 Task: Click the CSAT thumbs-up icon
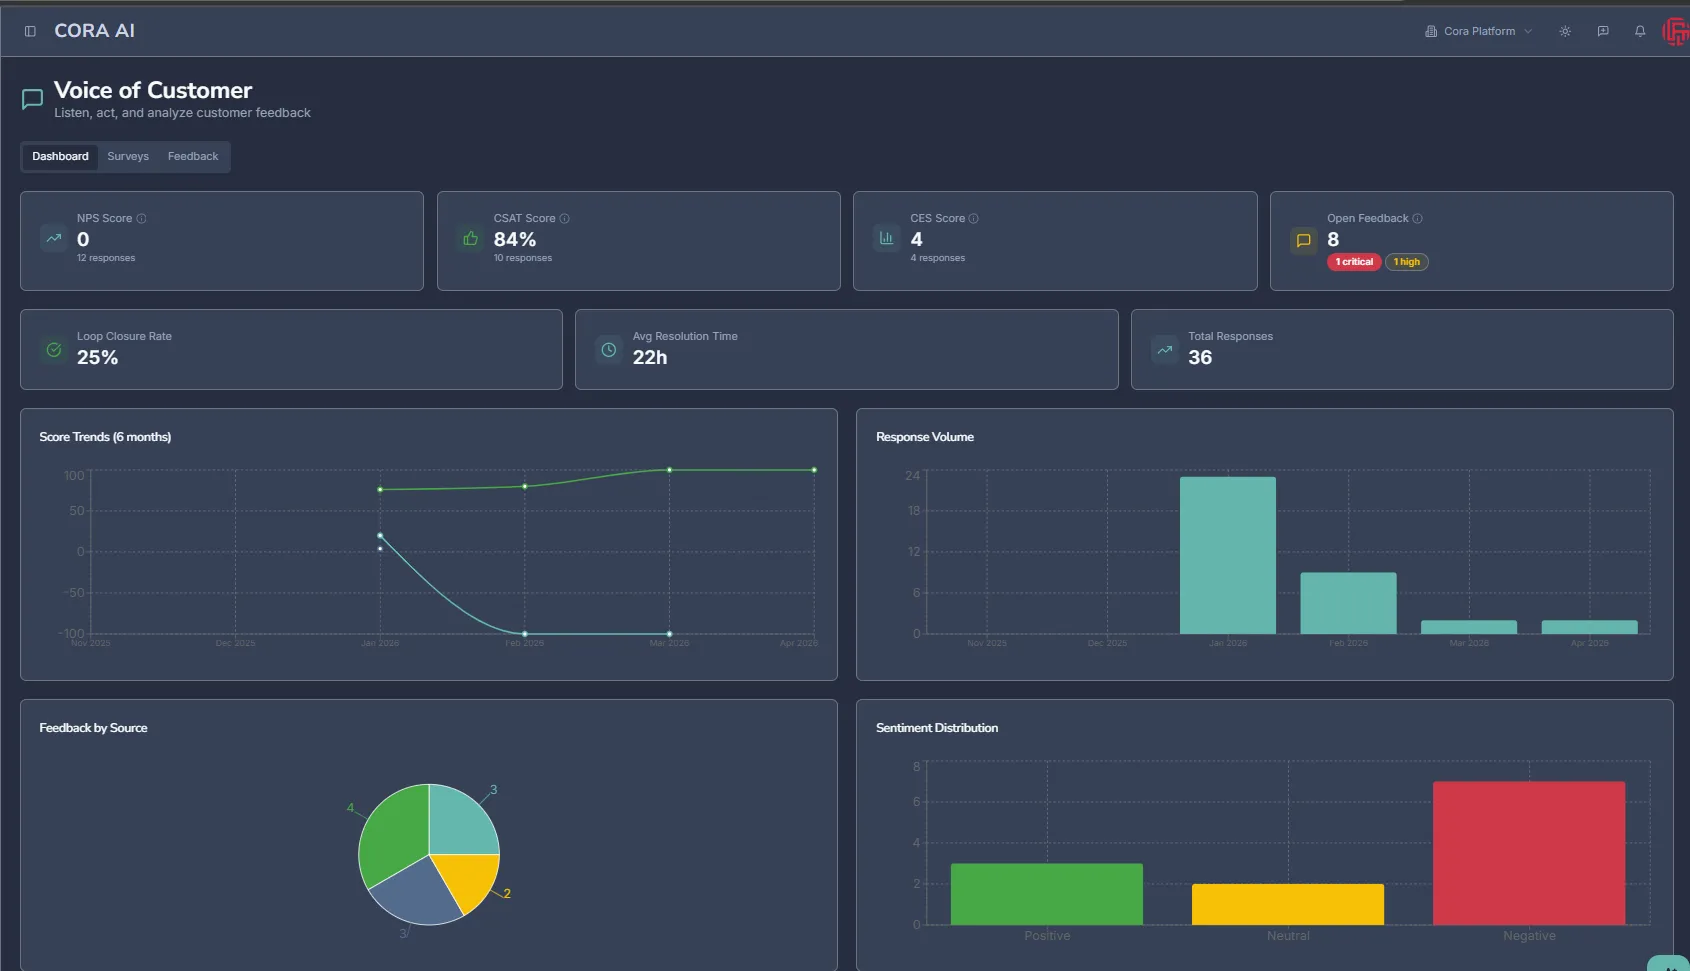click(x=471, y=238)
